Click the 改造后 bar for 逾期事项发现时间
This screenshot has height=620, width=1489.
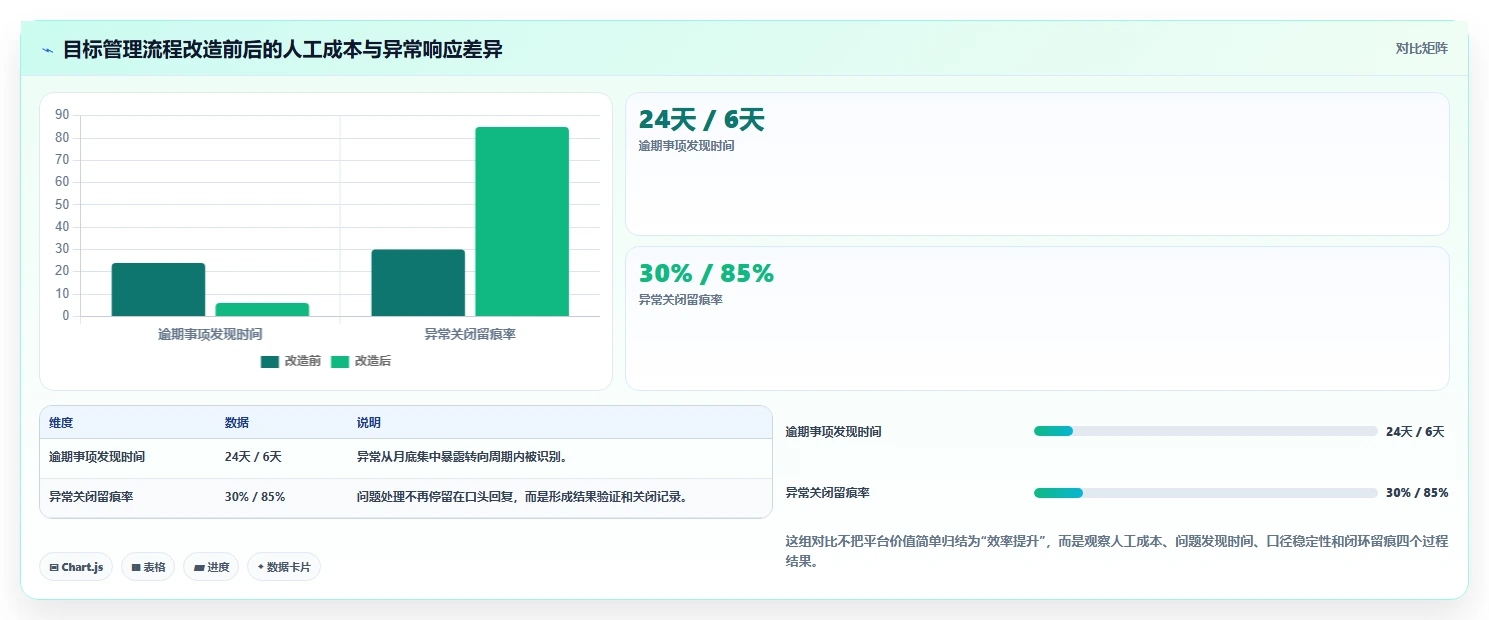[x=262, y=310]
